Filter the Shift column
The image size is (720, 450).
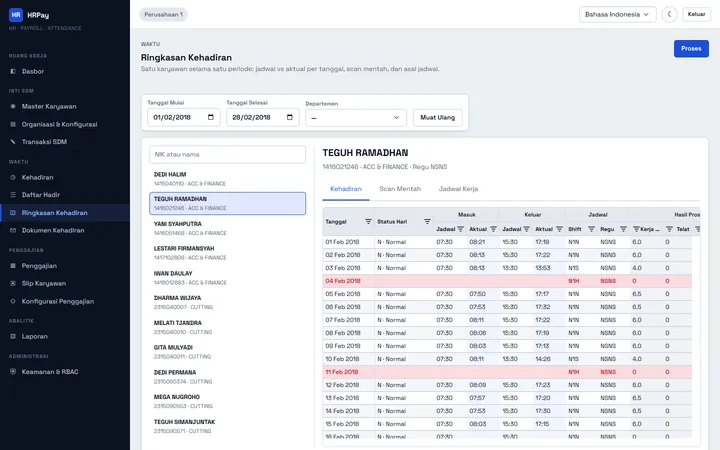point(591,229)
